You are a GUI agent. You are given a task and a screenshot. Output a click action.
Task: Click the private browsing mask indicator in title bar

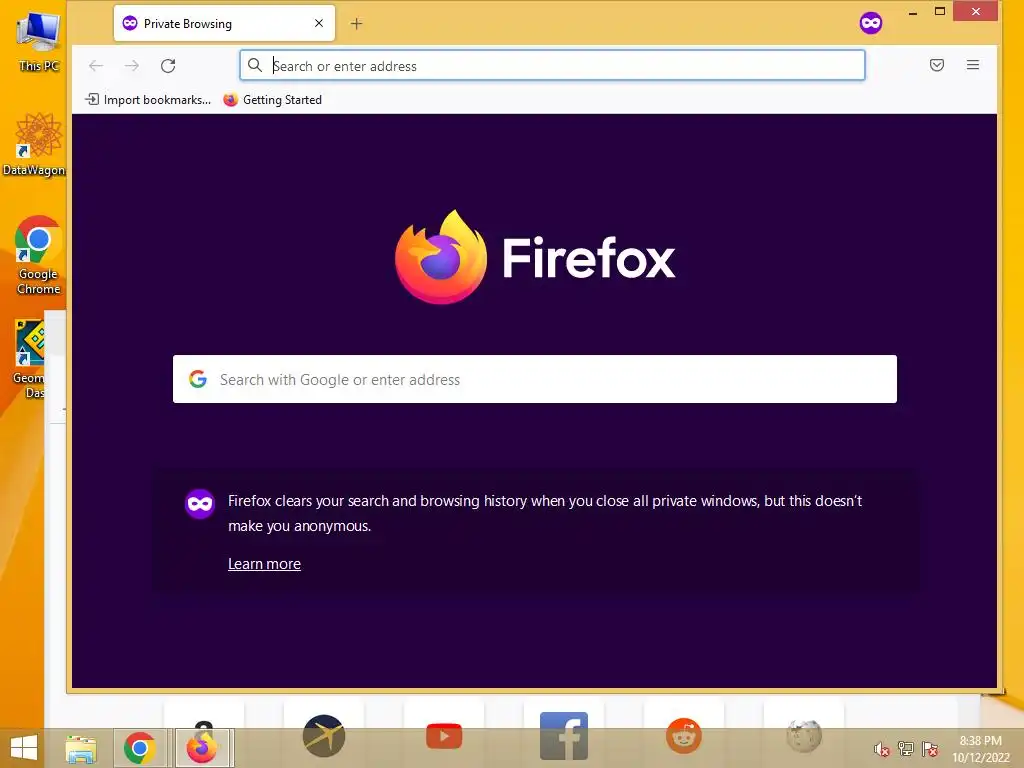[x=871, y=24]
